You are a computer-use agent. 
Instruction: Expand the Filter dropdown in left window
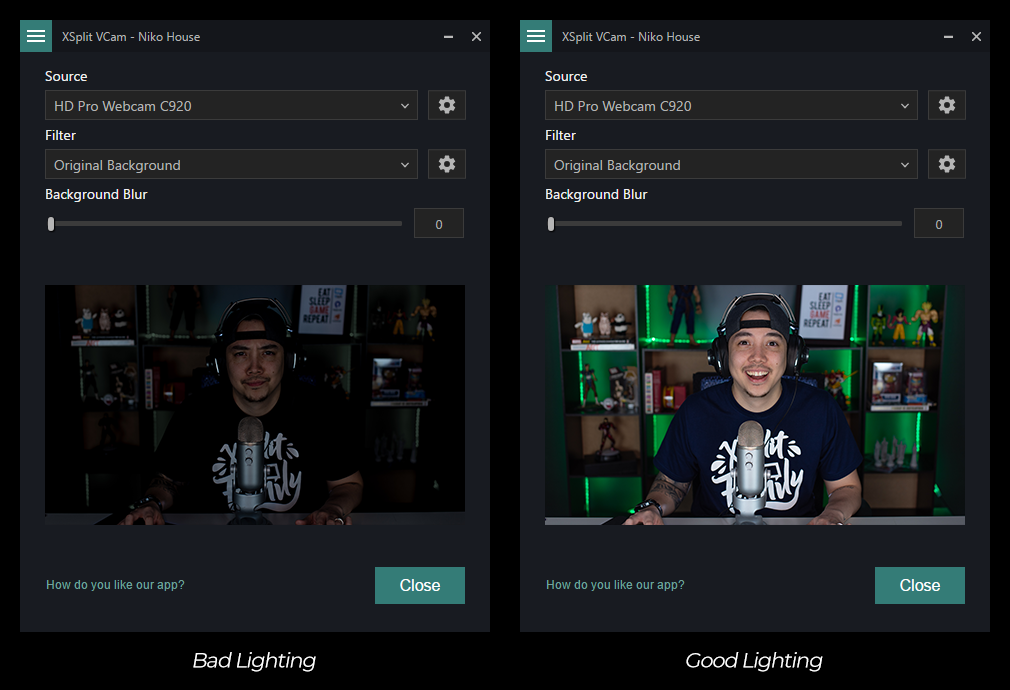coord(231,165)
